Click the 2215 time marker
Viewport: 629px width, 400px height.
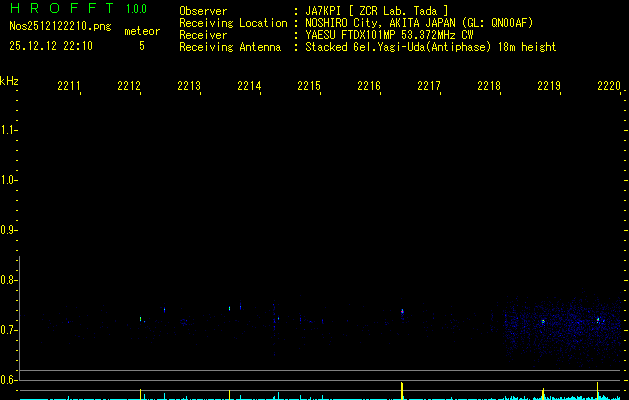click(309, 87)
